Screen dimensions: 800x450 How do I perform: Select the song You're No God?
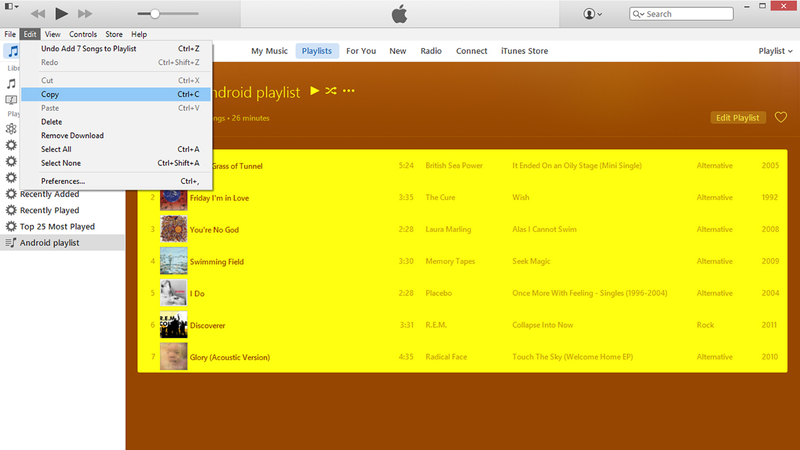point(214,230)
